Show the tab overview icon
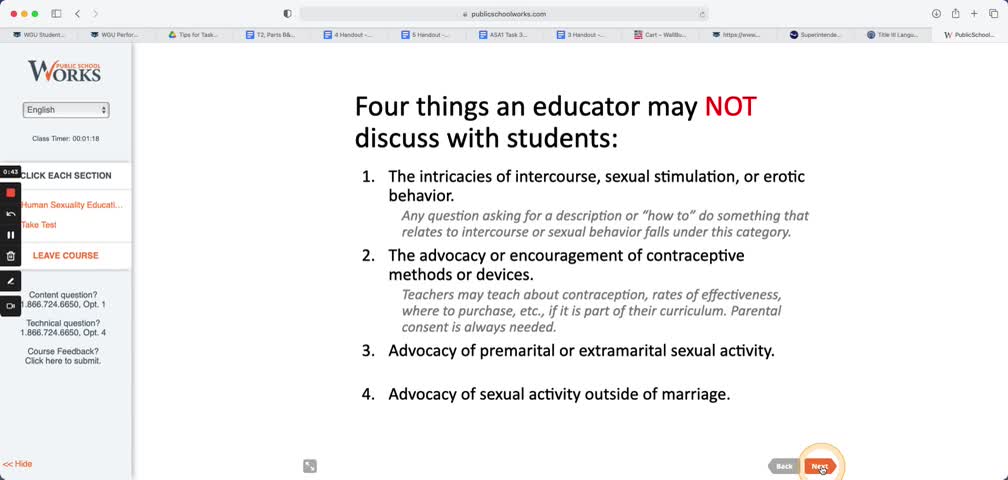 (993, 13)
